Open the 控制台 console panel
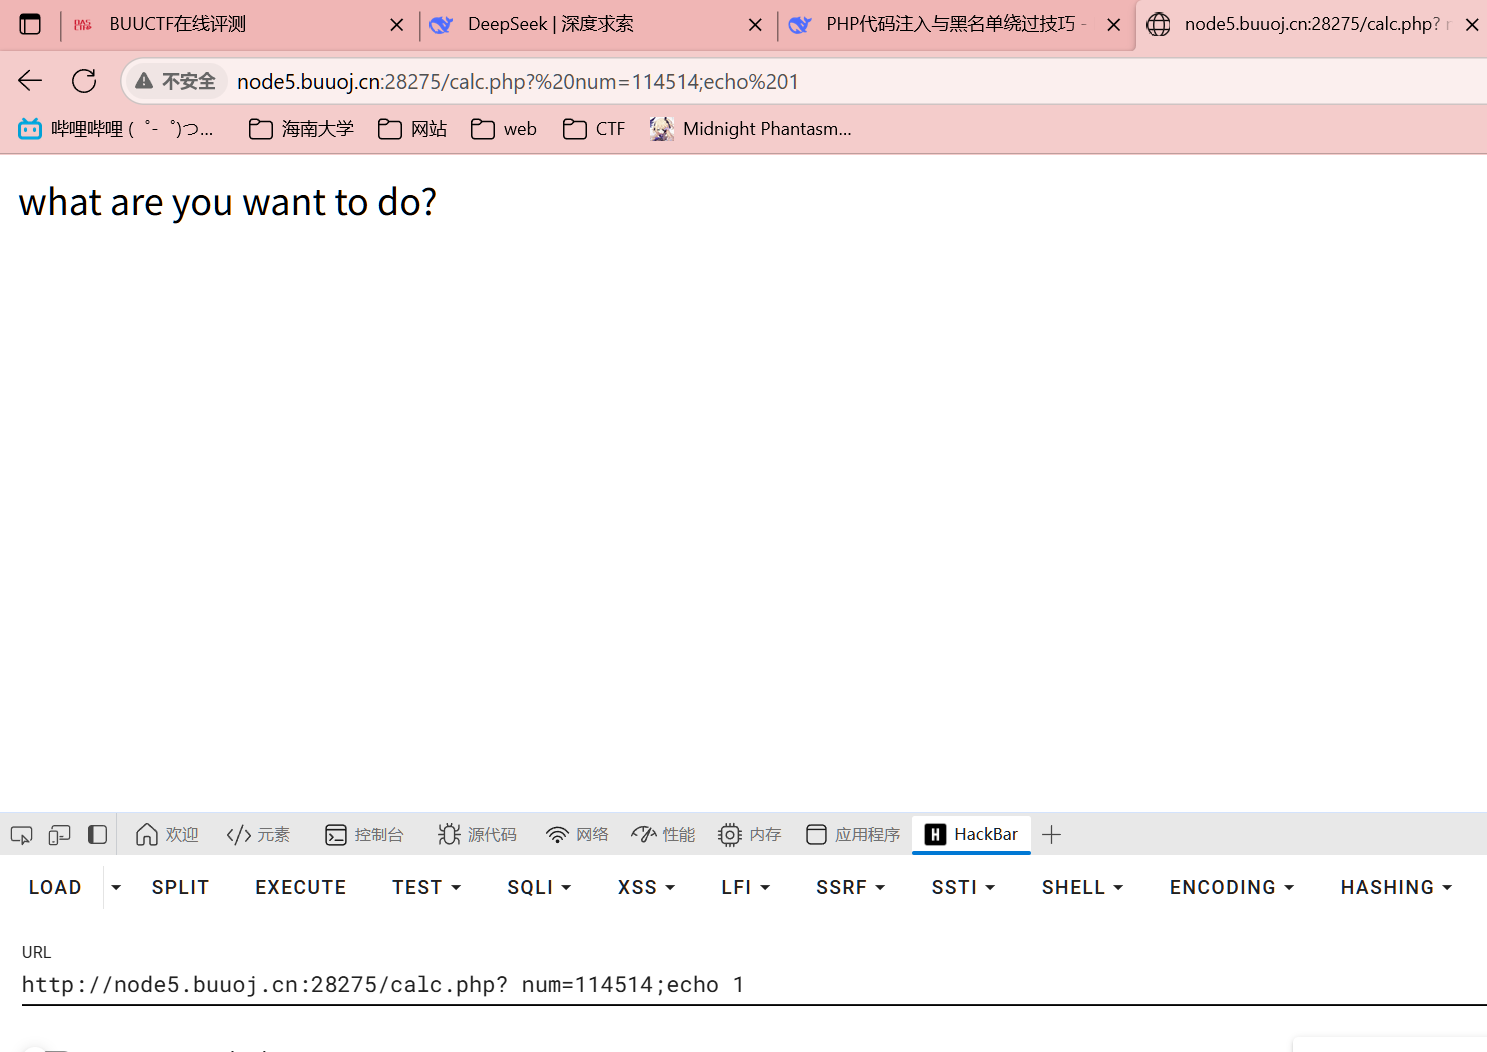 pyautogui.click(x=365, y=835)
